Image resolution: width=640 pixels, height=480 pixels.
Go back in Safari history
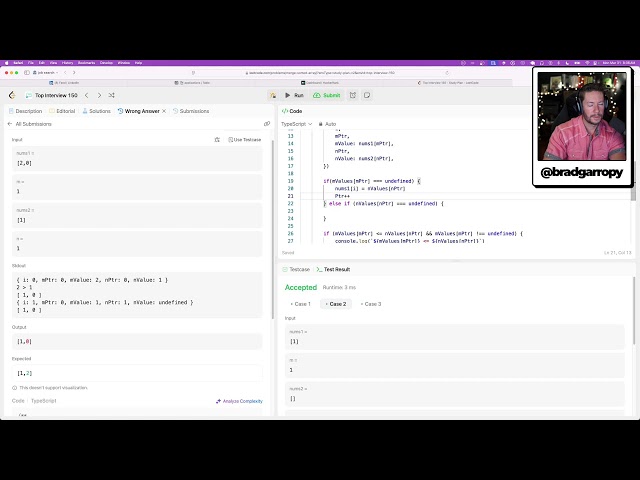[x=65, y=73]
